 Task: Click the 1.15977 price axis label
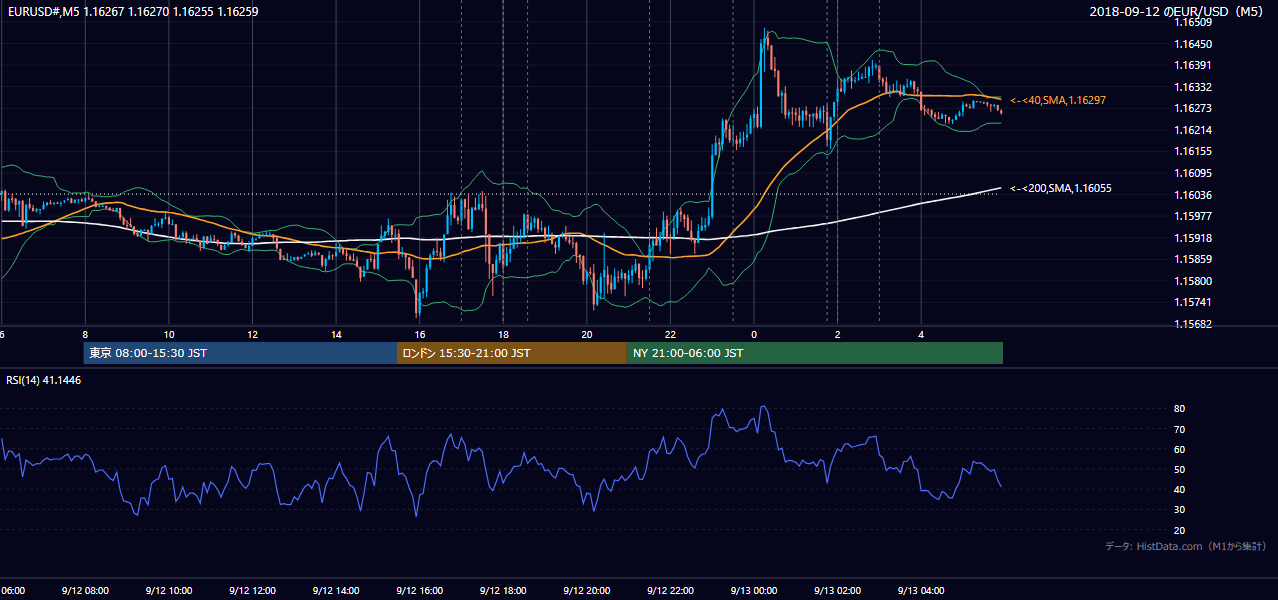pyautogui.click(x=1193, y=216)
